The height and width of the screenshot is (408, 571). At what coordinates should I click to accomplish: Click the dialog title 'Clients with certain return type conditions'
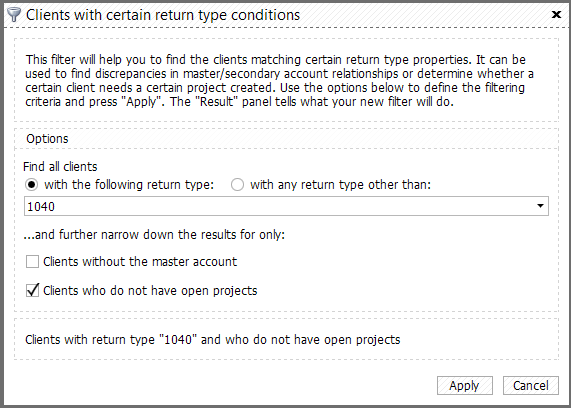(163, 15)
